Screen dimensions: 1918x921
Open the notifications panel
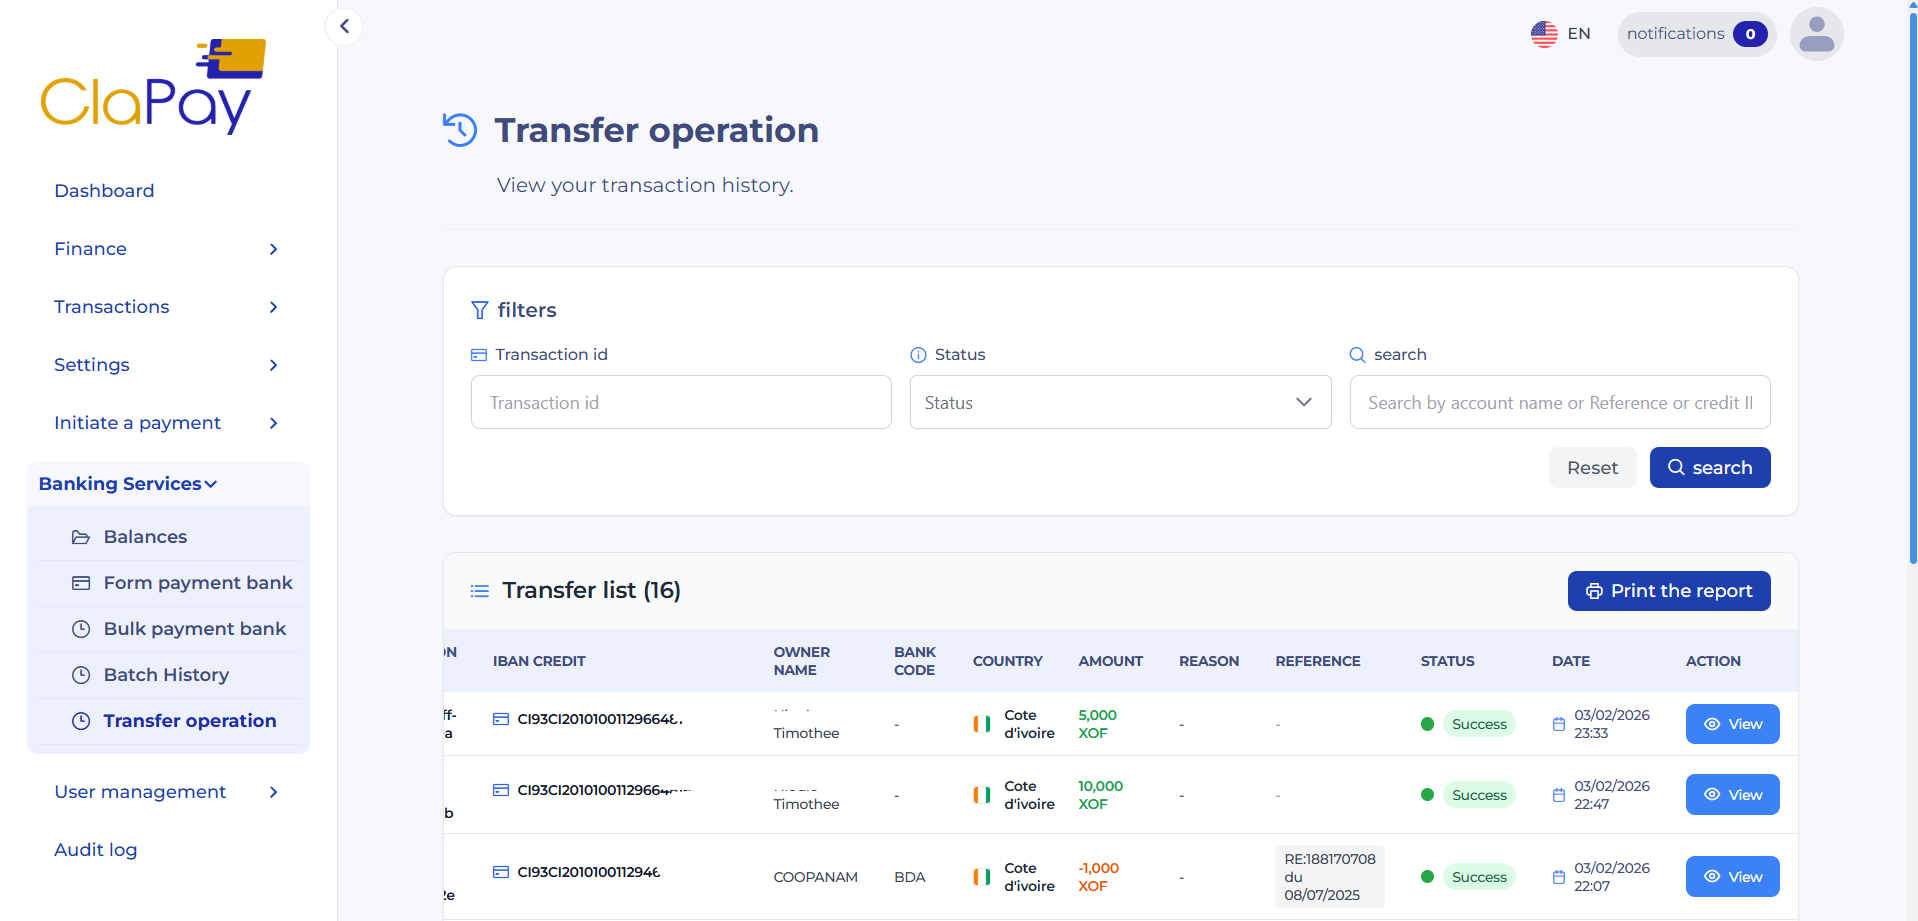click(1694, 33)
